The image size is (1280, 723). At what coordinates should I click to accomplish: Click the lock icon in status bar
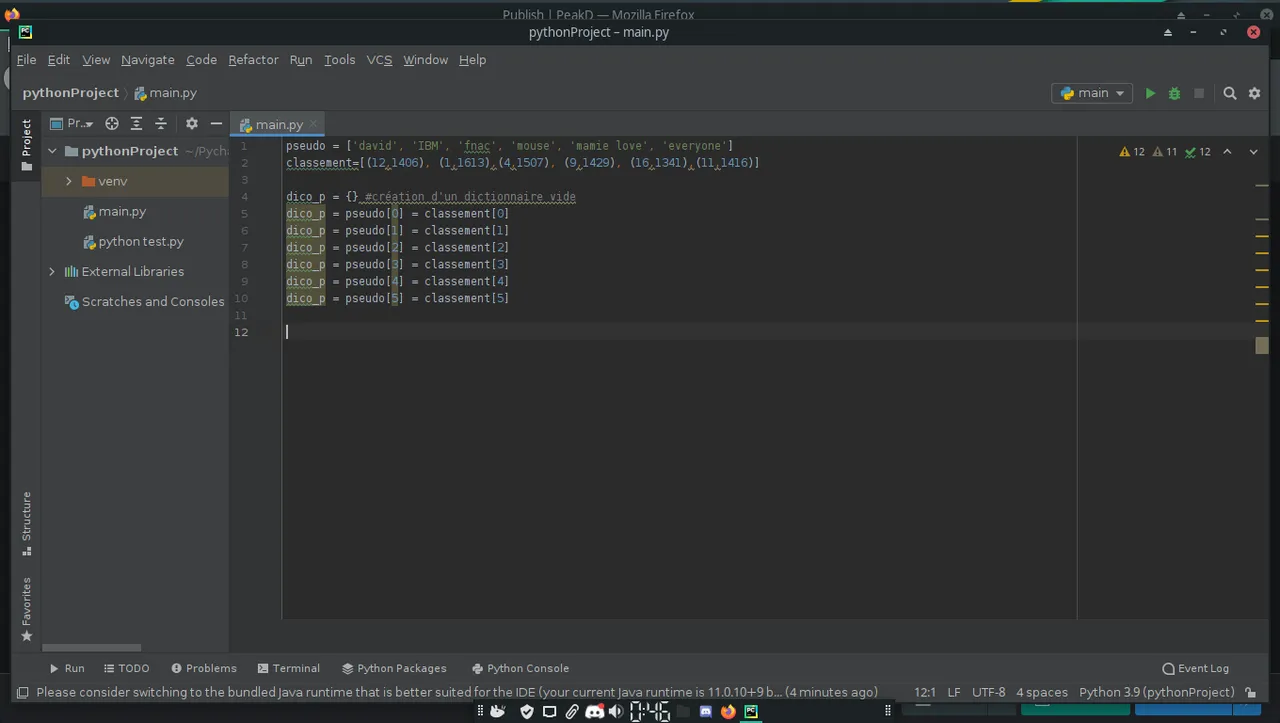[1251, 692]
